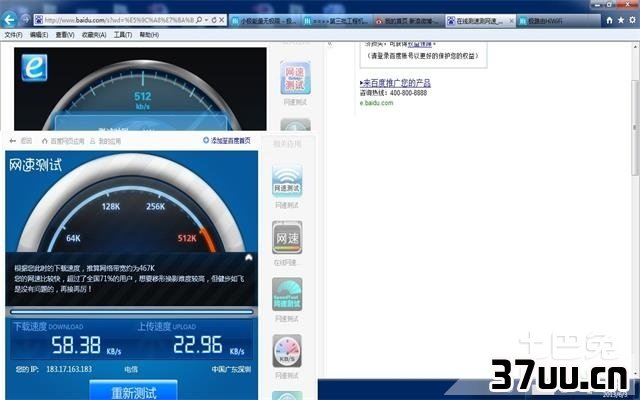The height and width of the screenshot is (400, 640).
Task: Open the IE Tools gear icon
Action: tap(632, 20)
